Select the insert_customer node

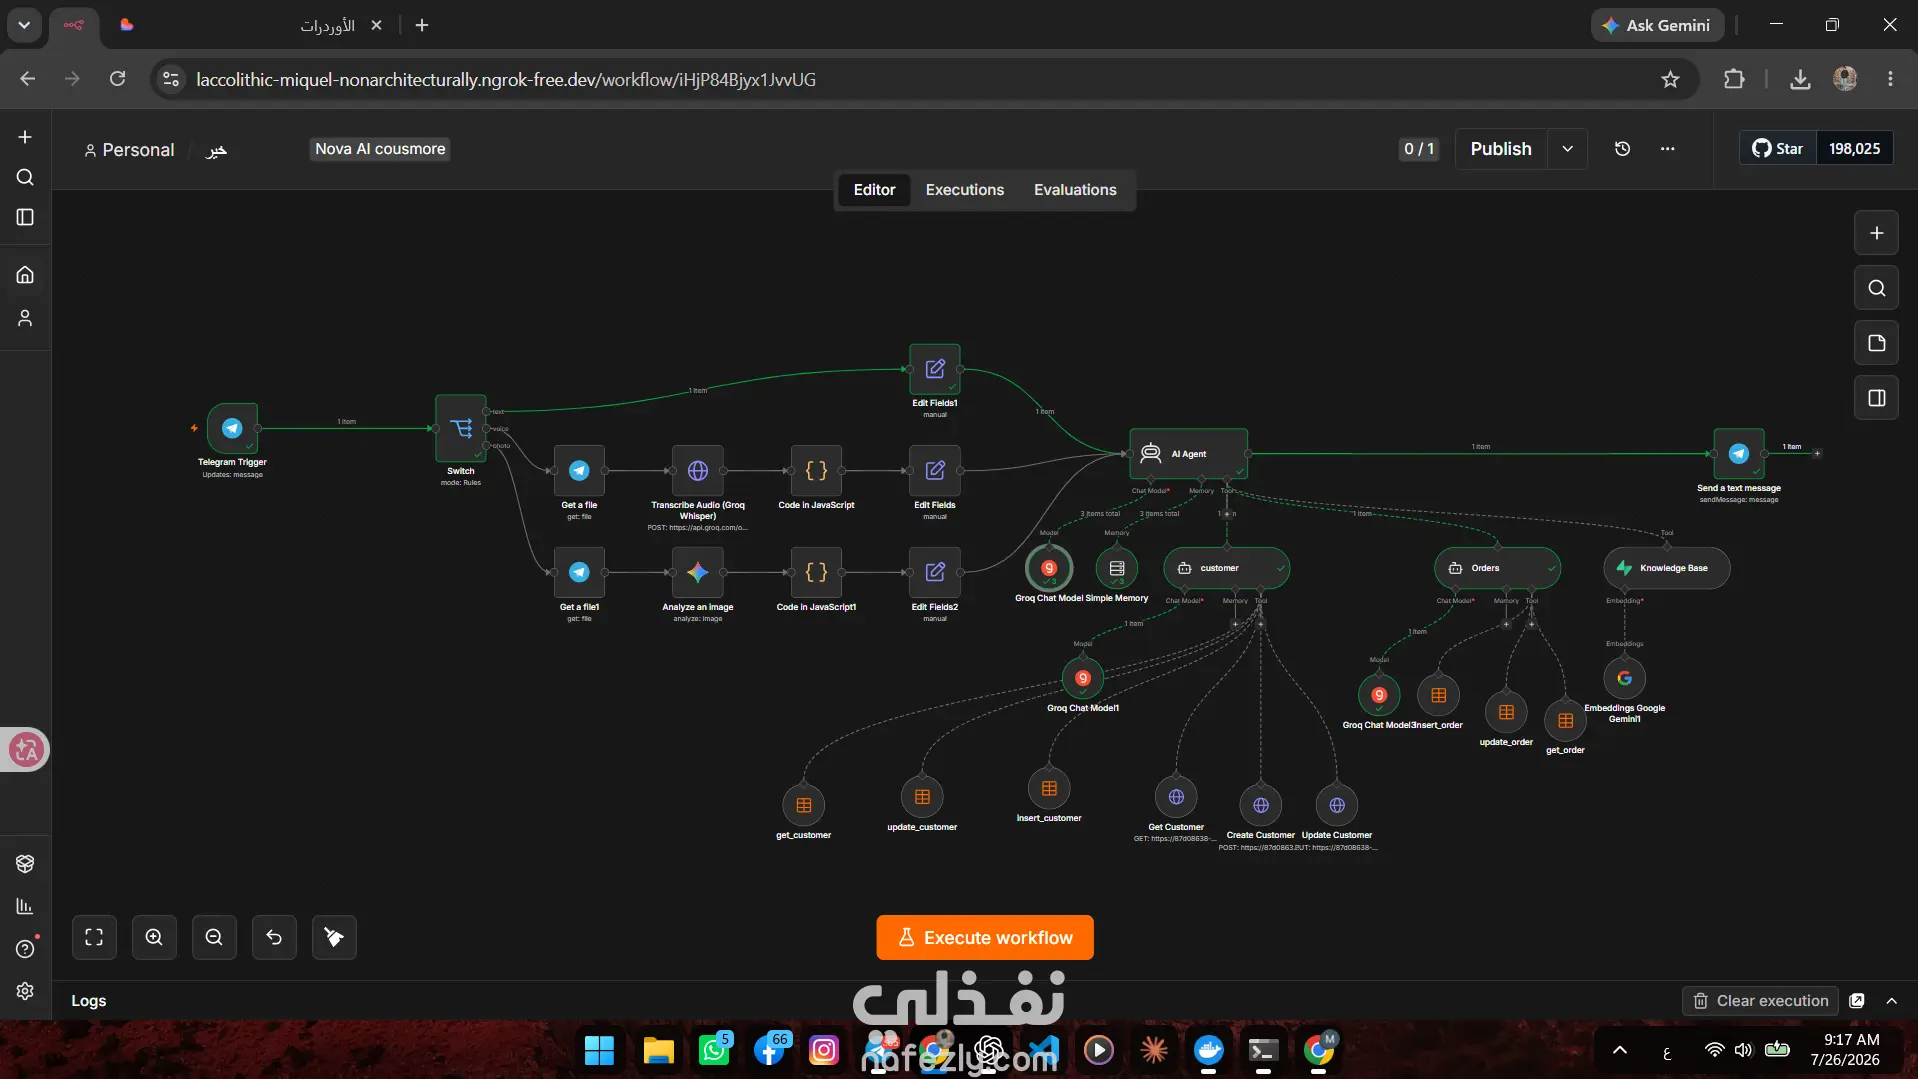(x=1049, y=788)
